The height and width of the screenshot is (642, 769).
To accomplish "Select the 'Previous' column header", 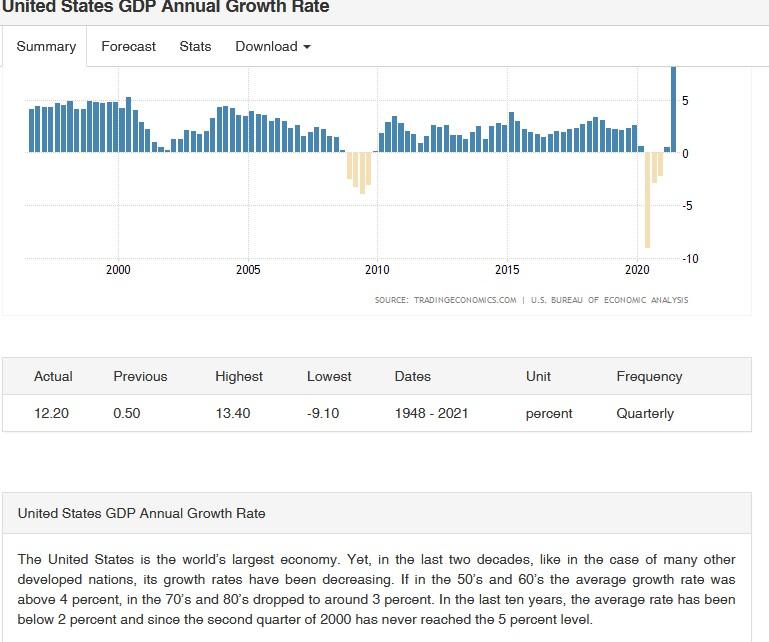I will [x=140, y=376].
